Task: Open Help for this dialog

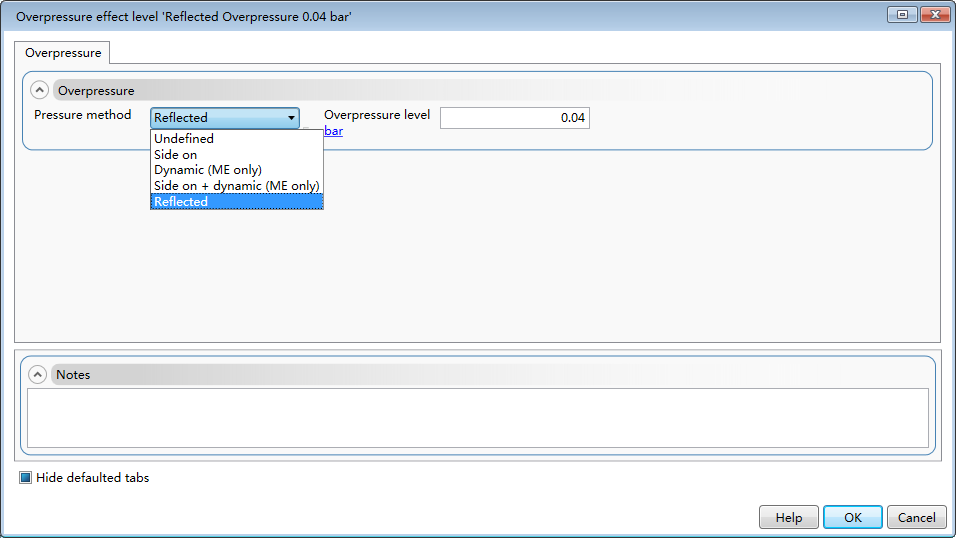Action: [x=788, y=517]
